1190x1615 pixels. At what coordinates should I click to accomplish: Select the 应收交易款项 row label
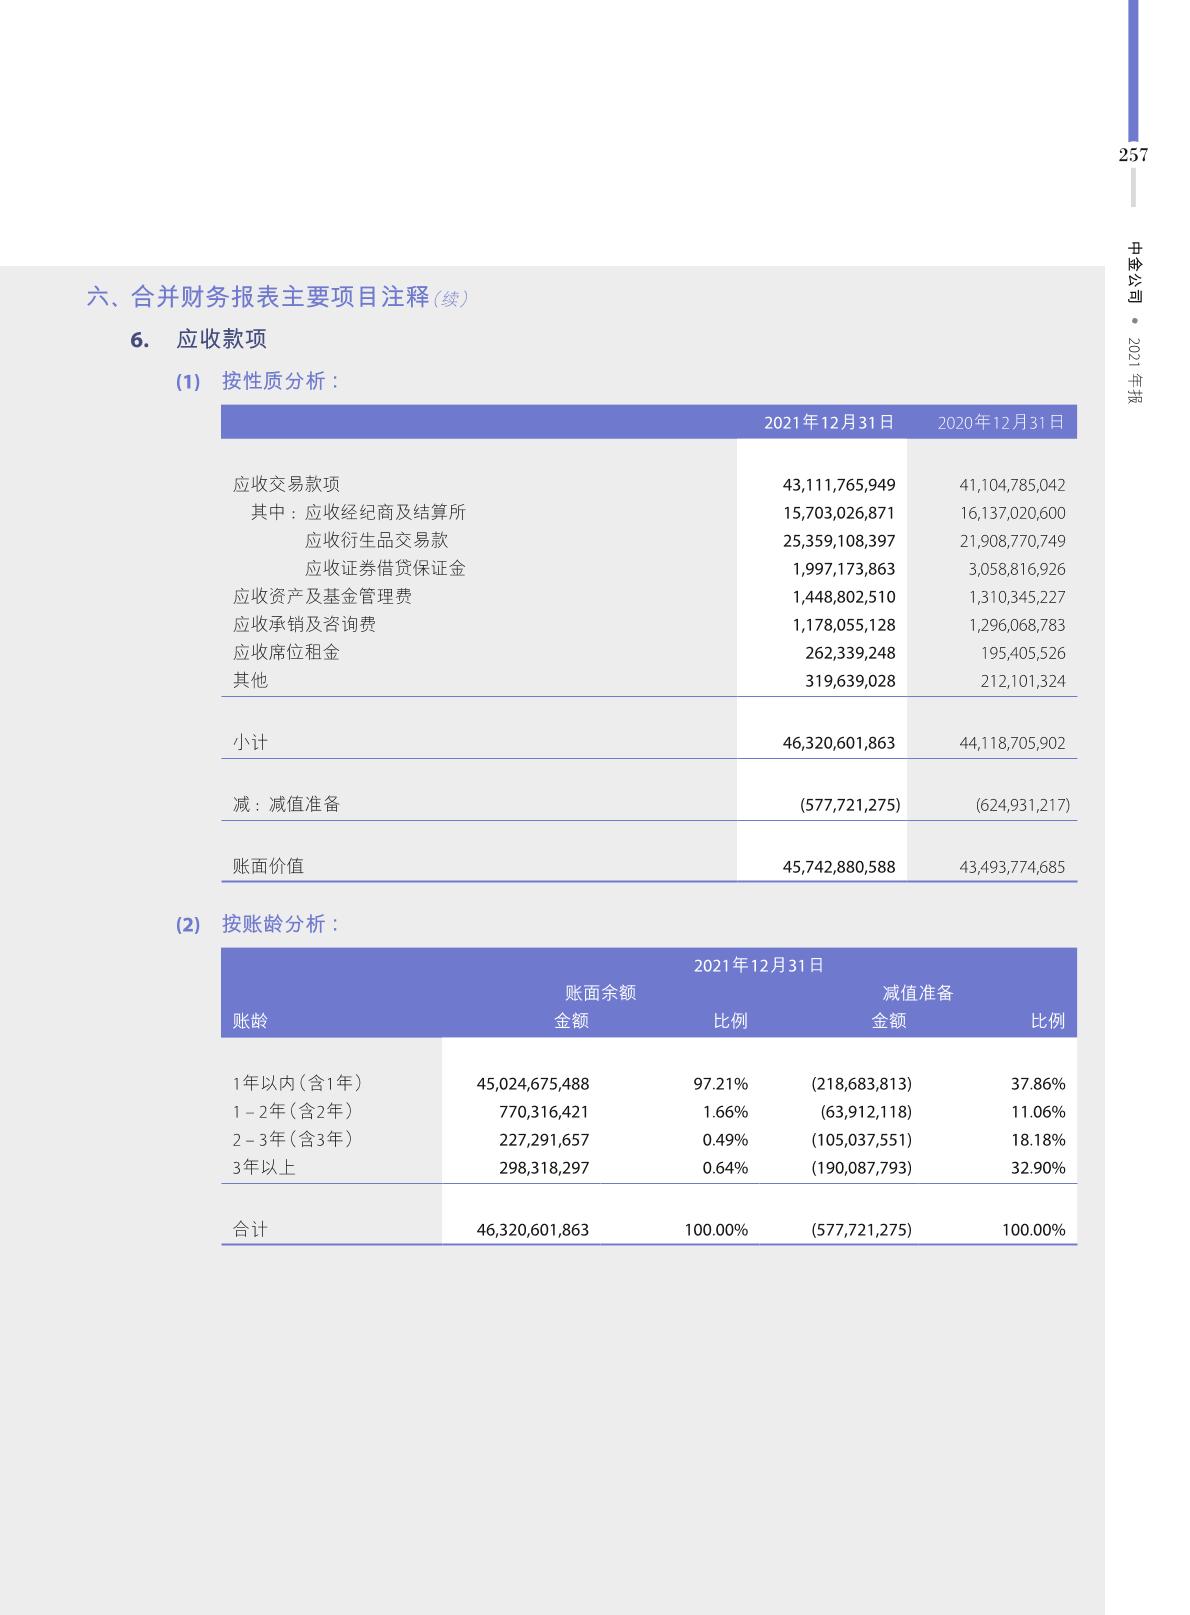point(286,484)
